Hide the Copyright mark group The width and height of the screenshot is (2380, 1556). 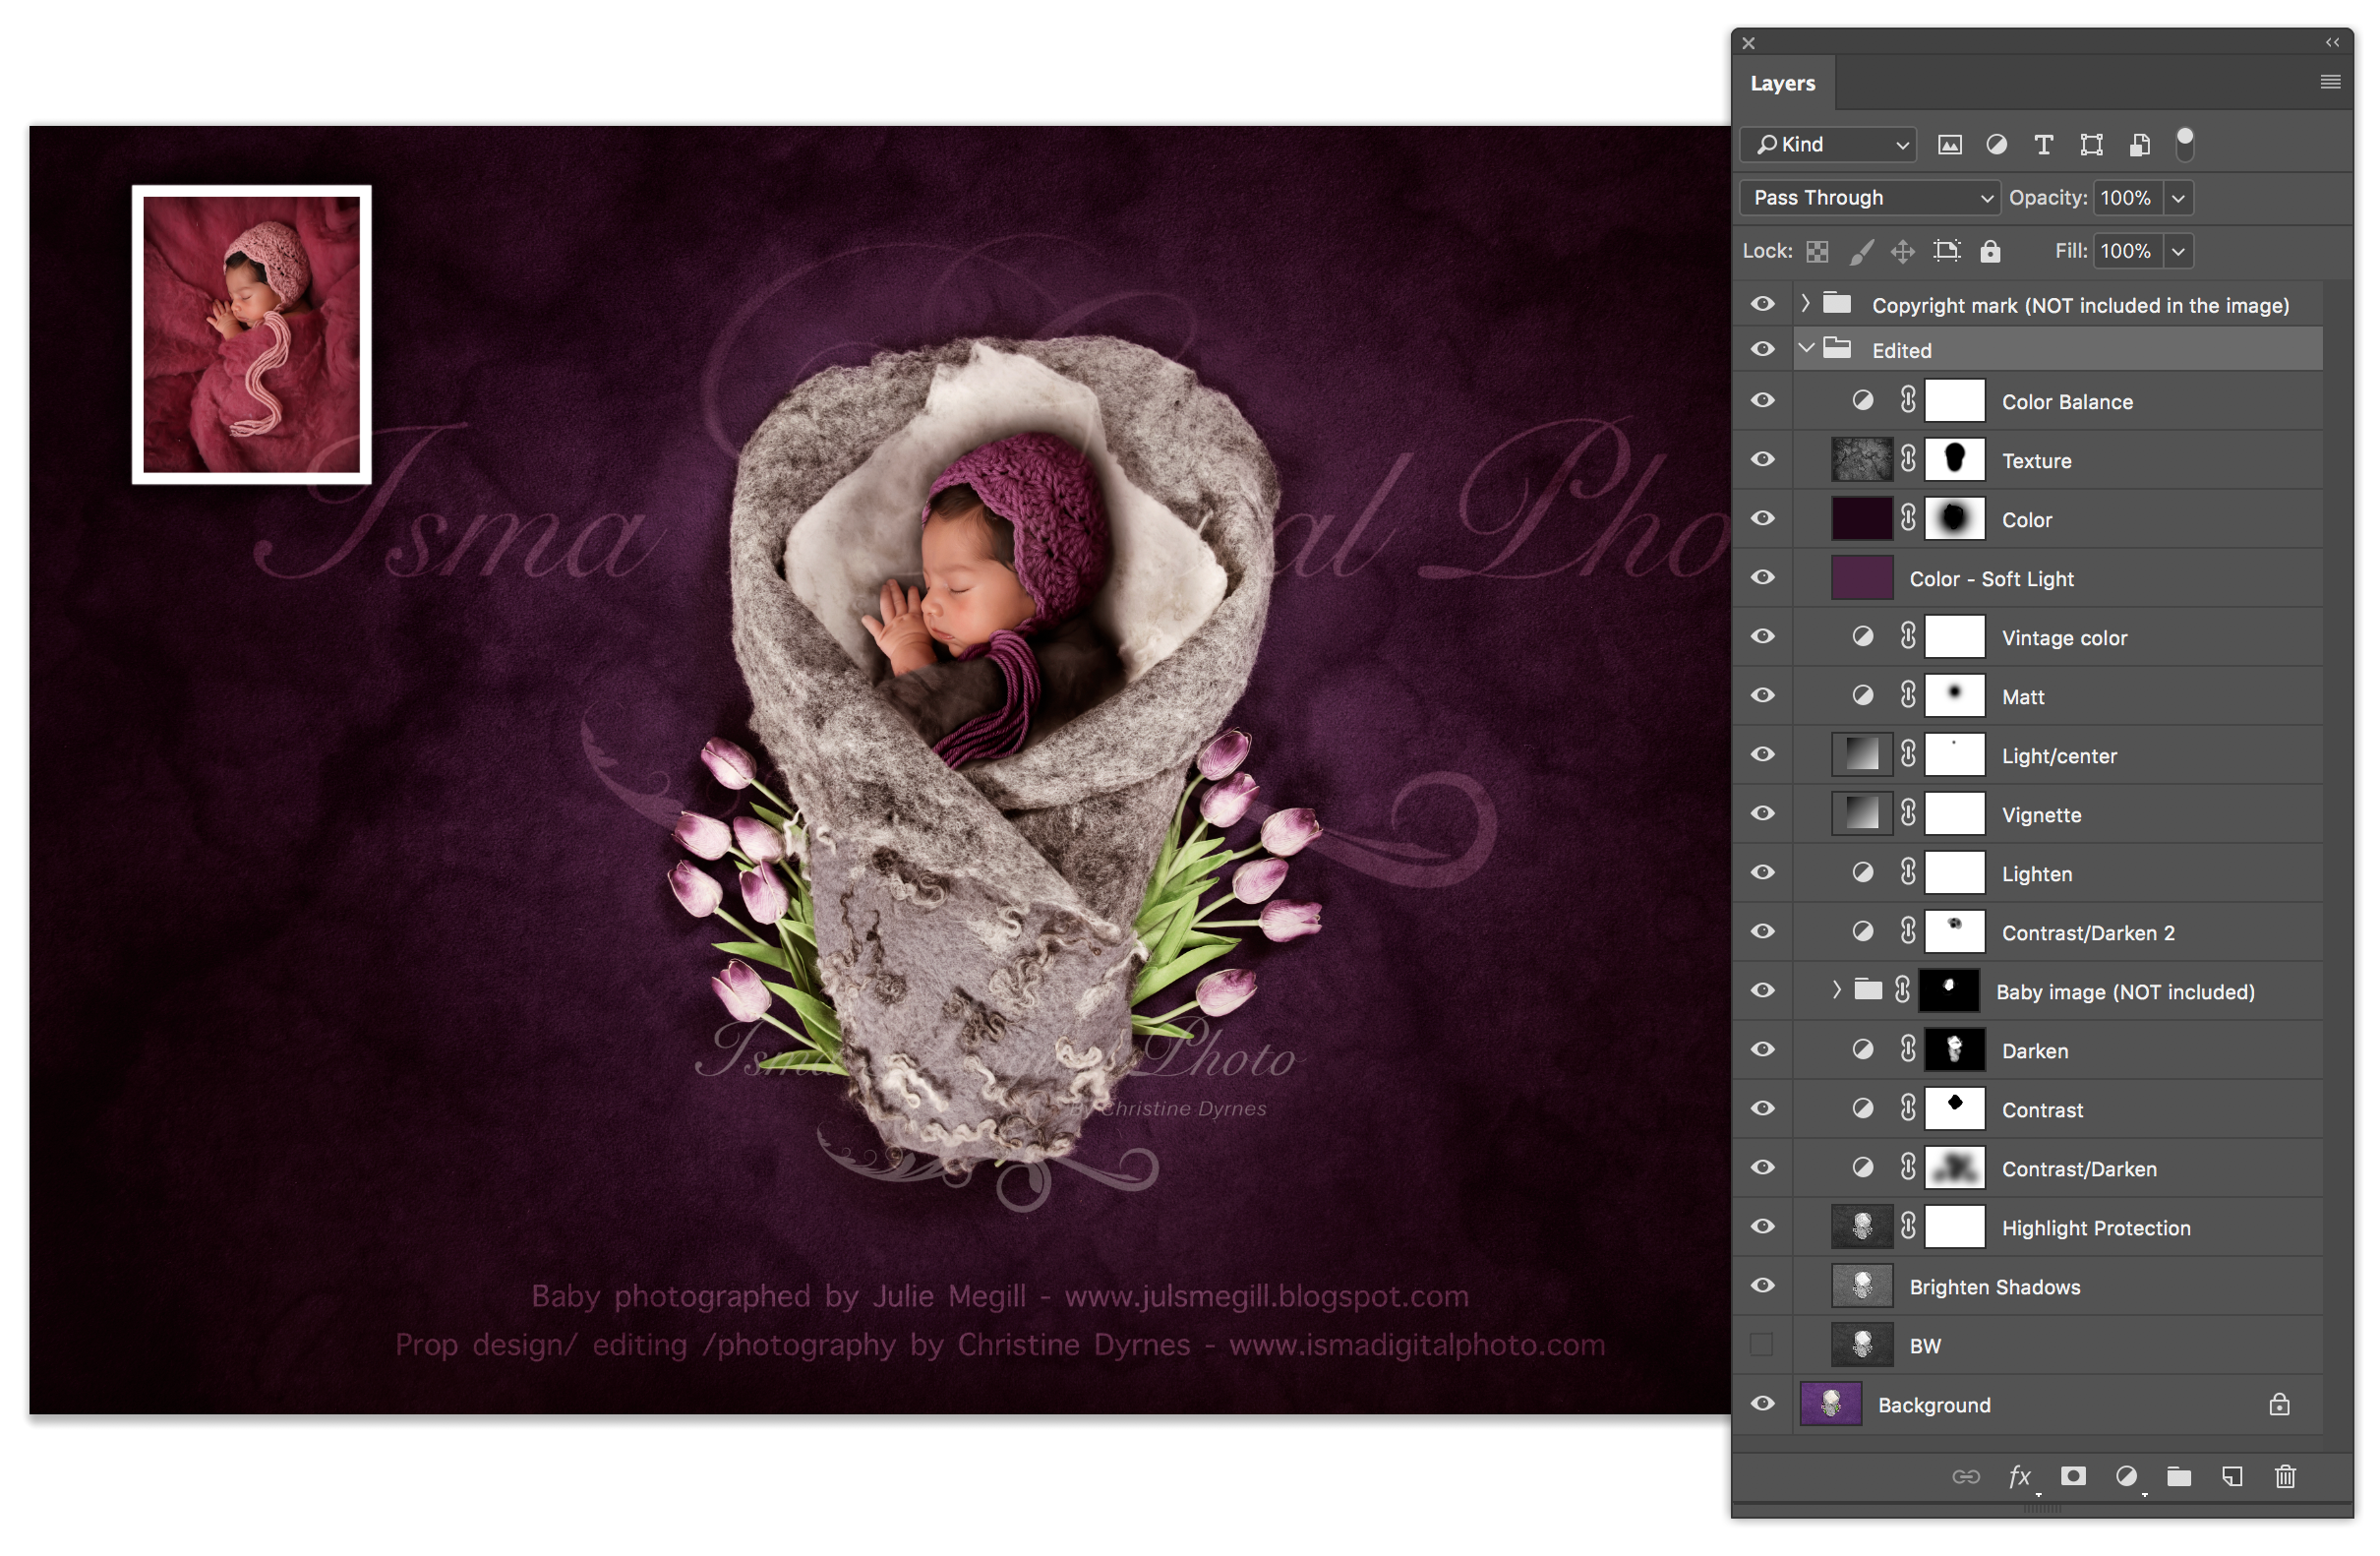pyautogui.click(x=1763, y=304)
